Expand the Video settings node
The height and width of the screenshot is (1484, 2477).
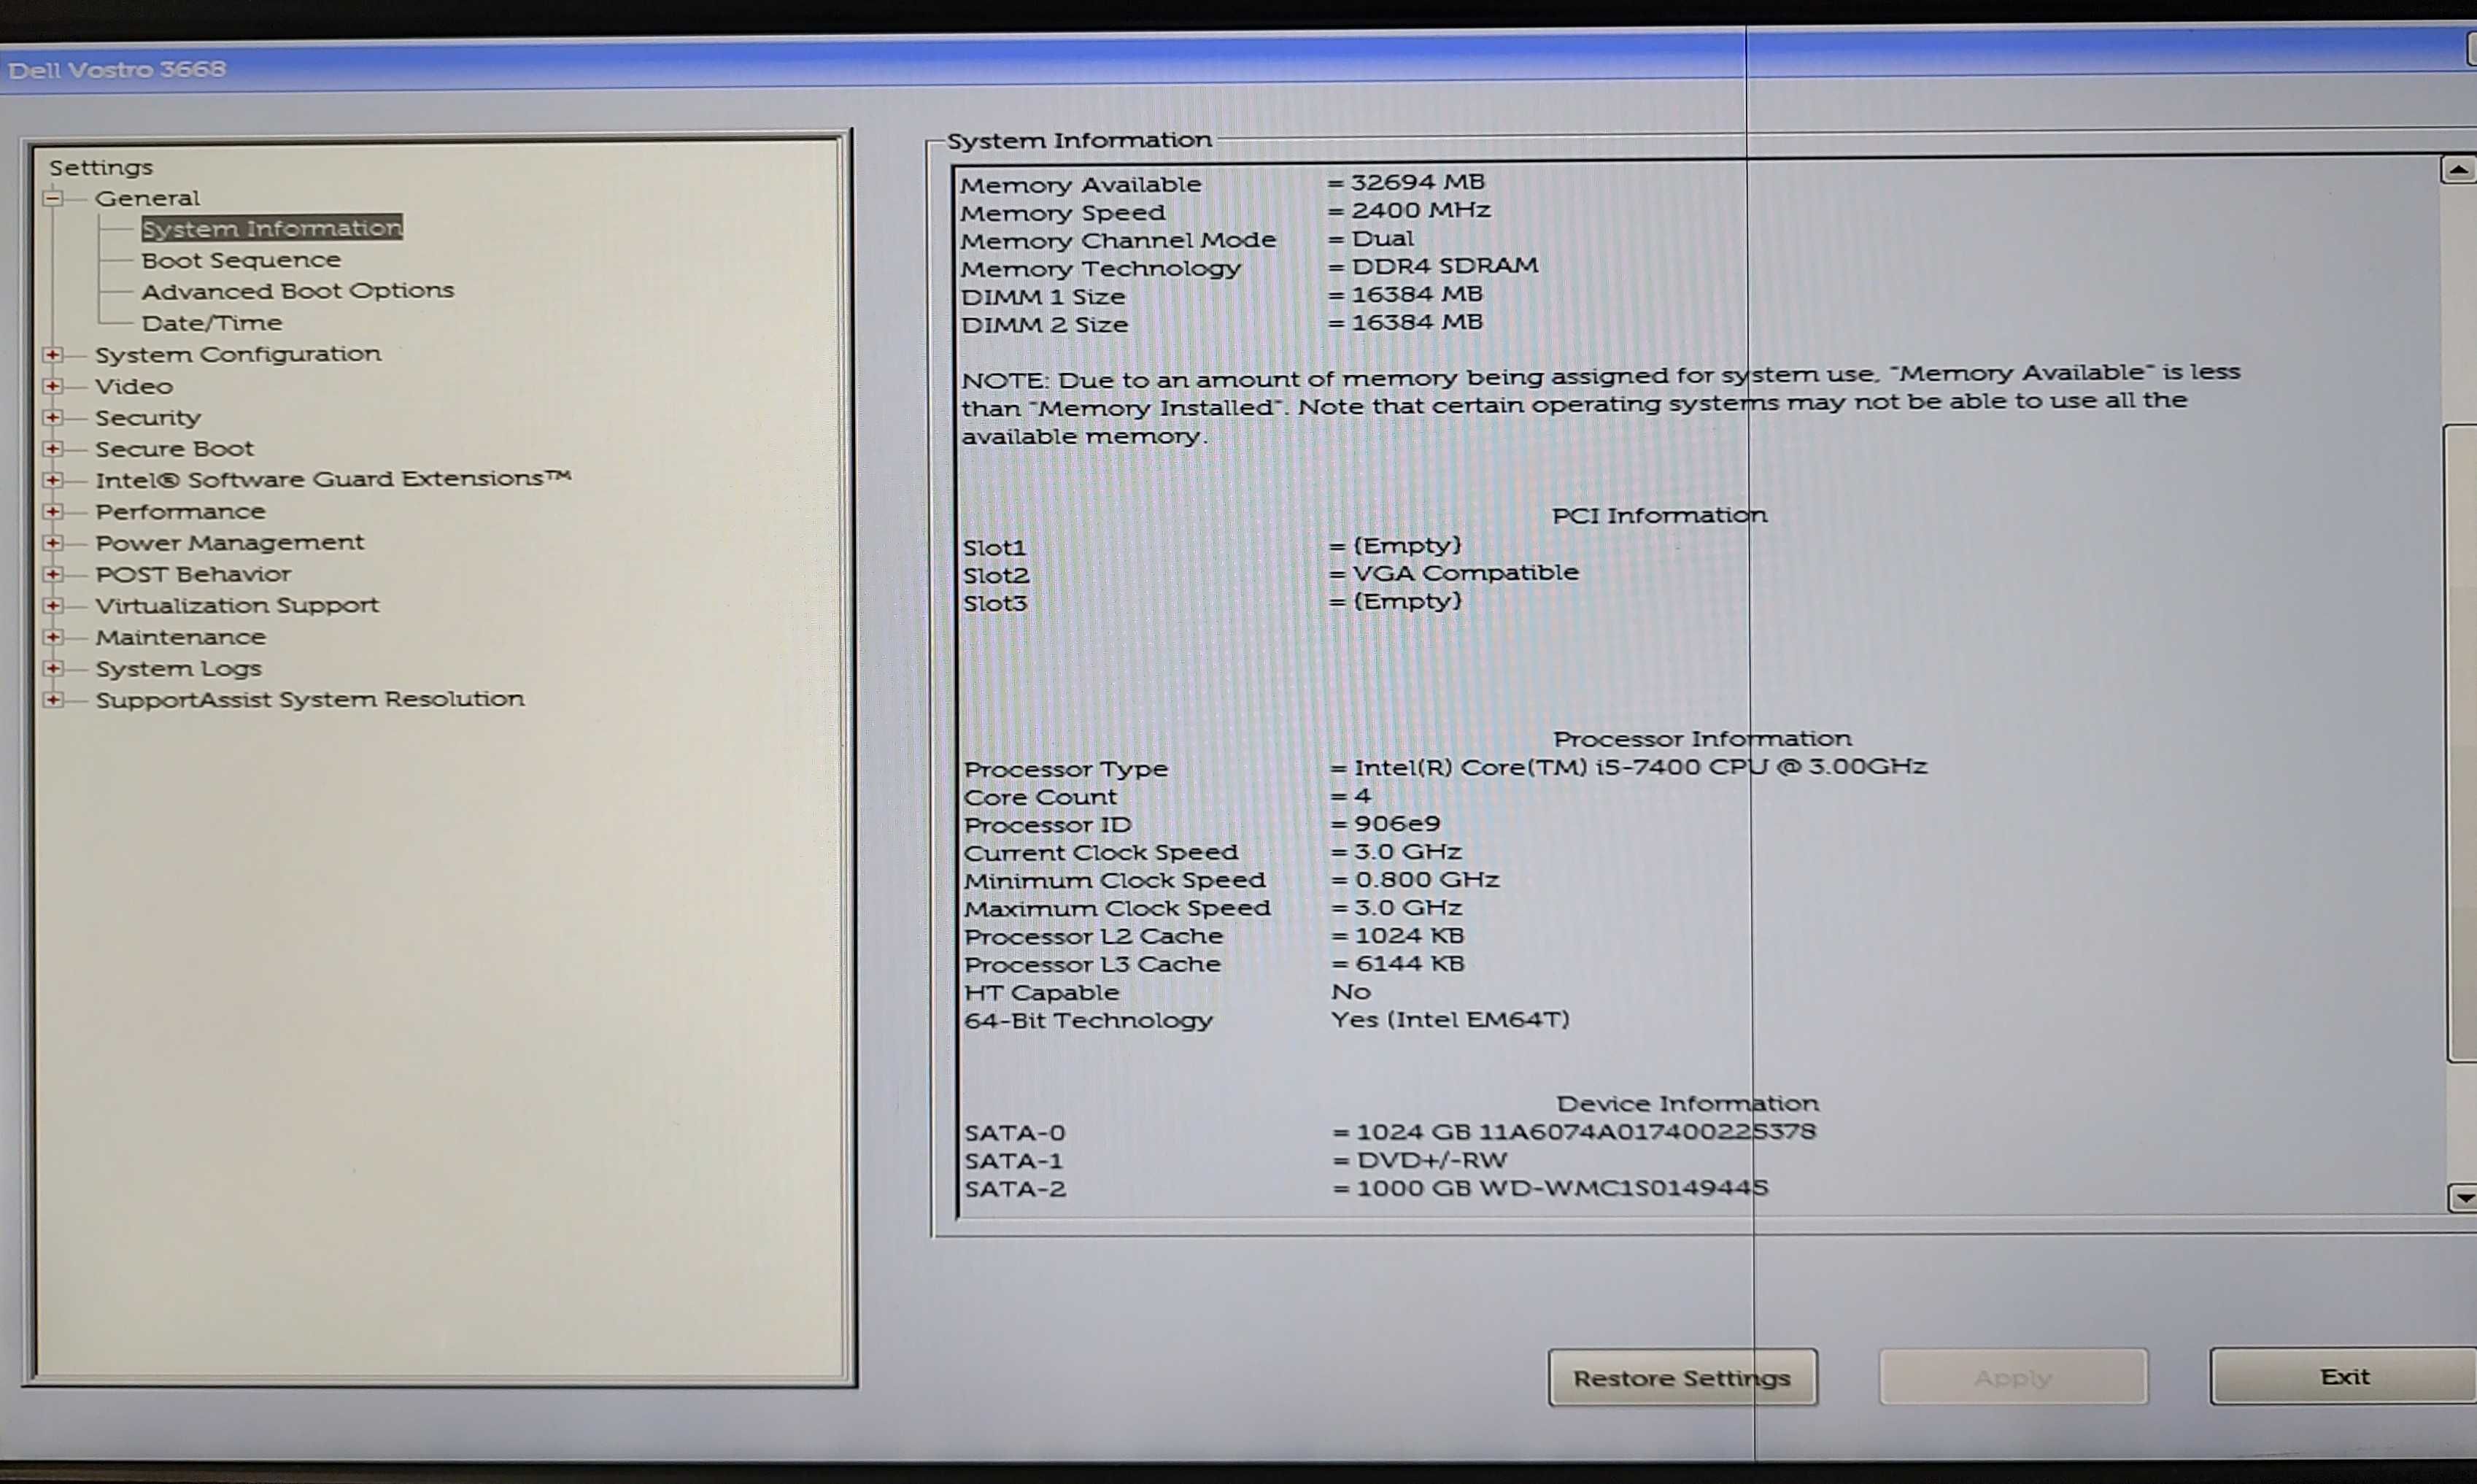tap(53, 386)
